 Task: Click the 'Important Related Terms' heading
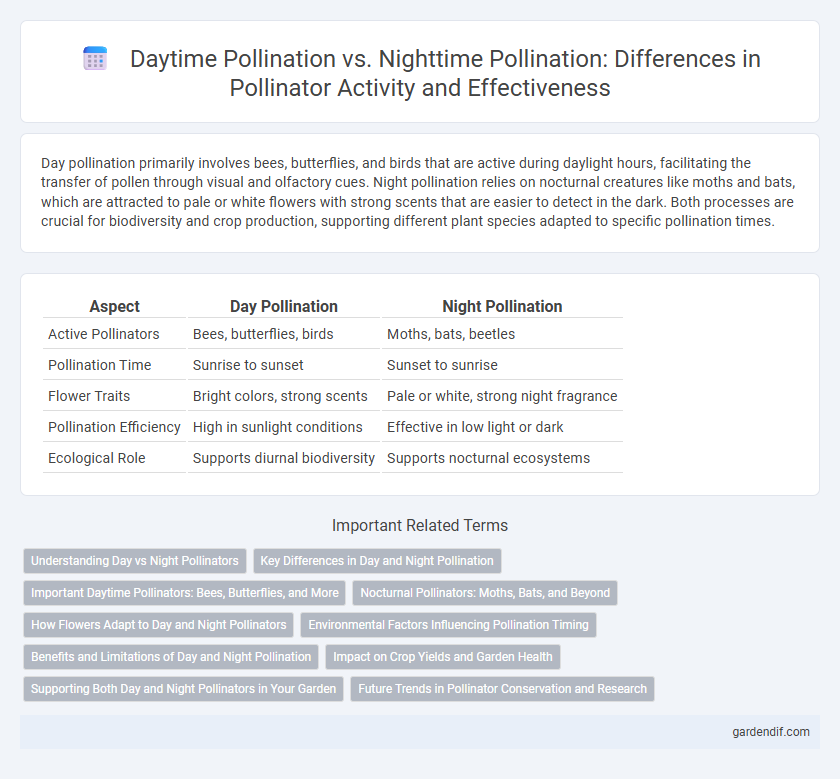pos(420,525)
